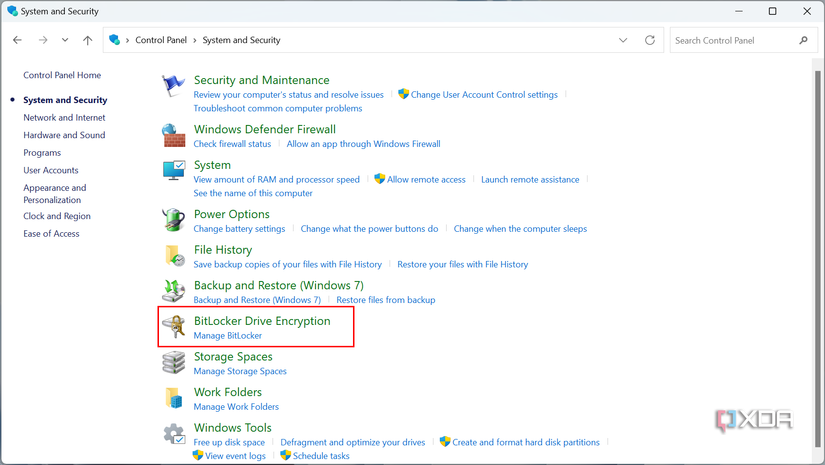Click Defragment and optimize your drives
Viewport: 825px width, 465px height.
[x=353, y=442]
